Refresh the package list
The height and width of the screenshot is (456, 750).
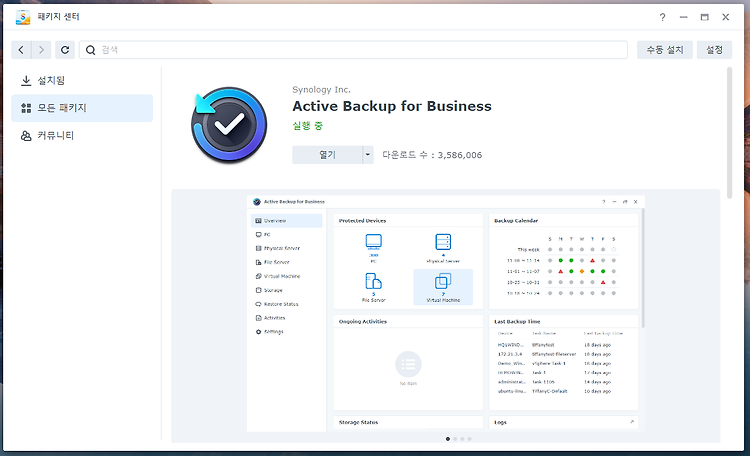pos(65,50)
